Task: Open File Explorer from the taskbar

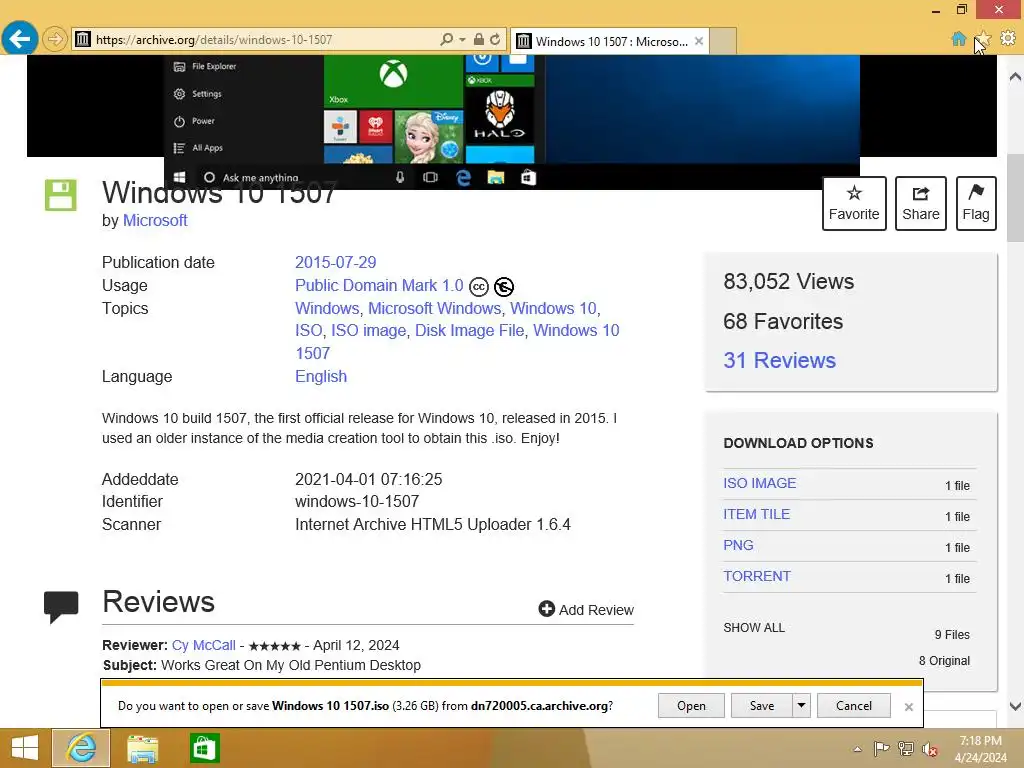Action: point(142,748)
